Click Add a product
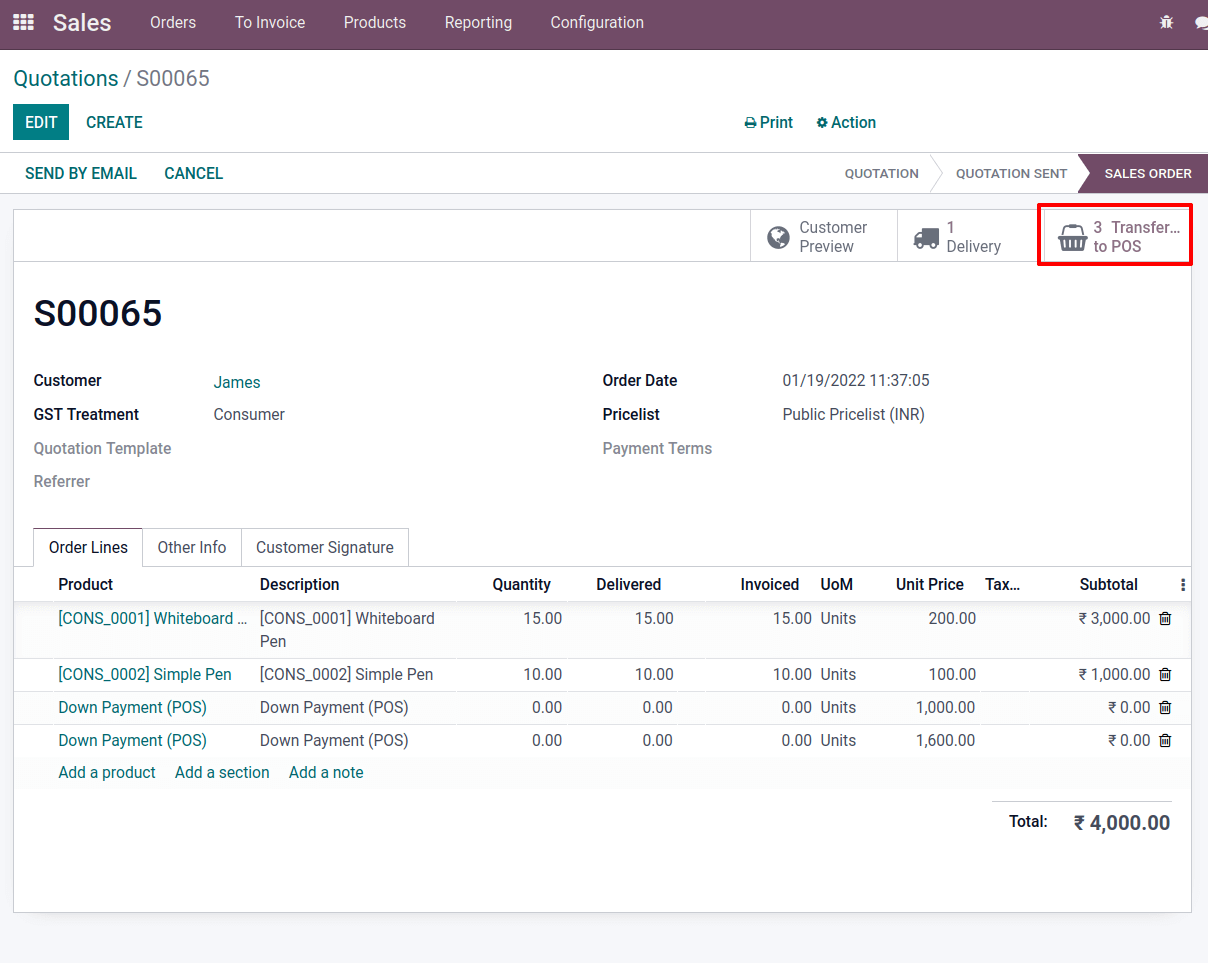This screenshot has width=1208, height=963. [107, 772]
